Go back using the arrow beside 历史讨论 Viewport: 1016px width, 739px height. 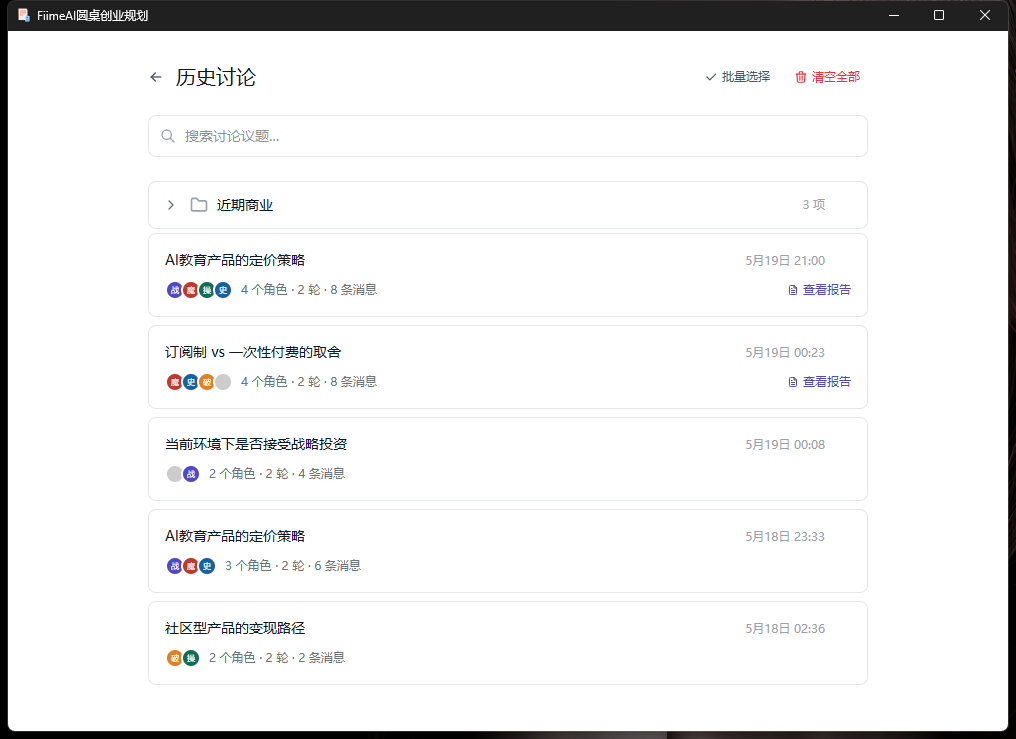click(156, 77)
